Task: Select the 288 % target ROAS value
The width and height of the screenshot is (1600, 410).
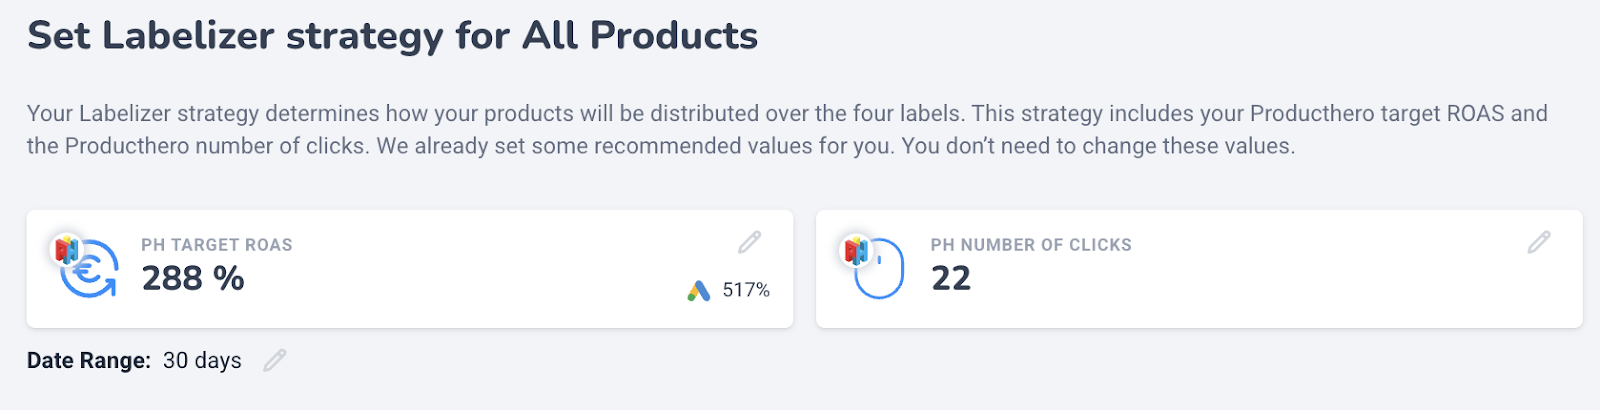Action: tap(193, 278)
